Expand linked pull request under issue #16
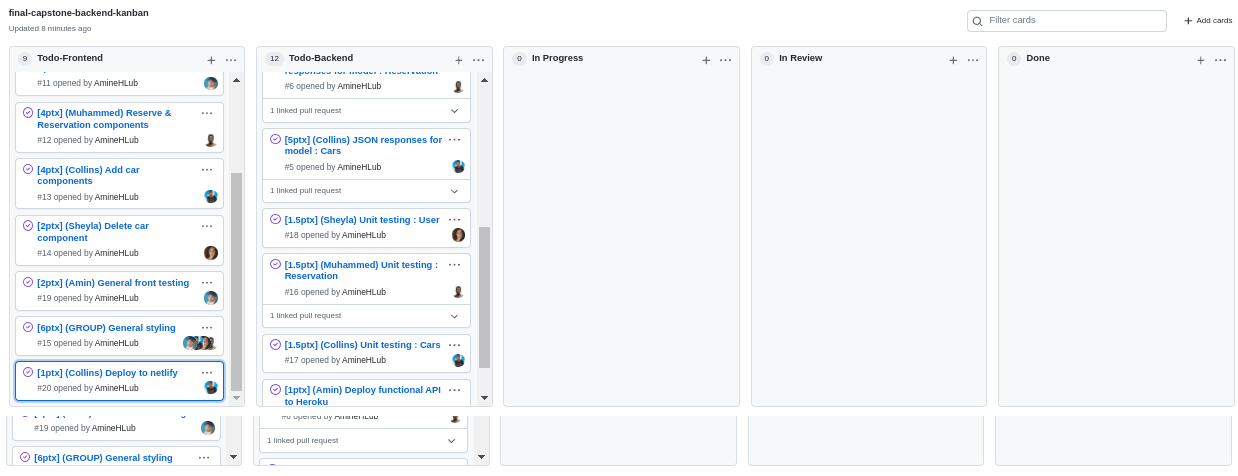The width and height of the screenshot is (1238, 476). [x=454, y=316]
